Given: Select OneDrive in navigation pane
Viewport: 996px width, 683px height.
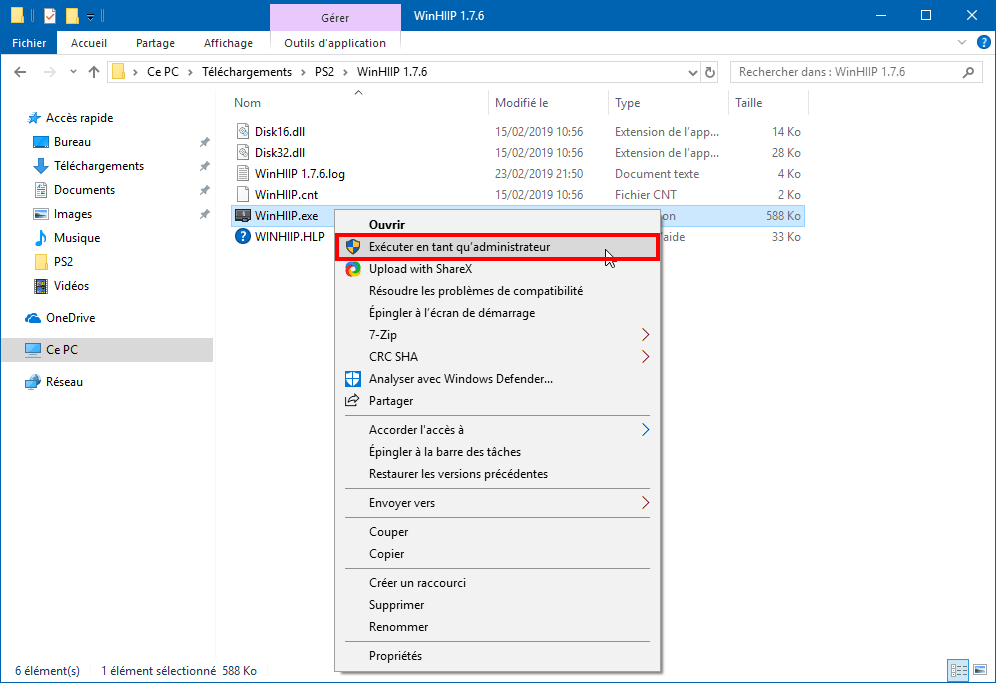Looking at the screenshot, I should [70, 318].
